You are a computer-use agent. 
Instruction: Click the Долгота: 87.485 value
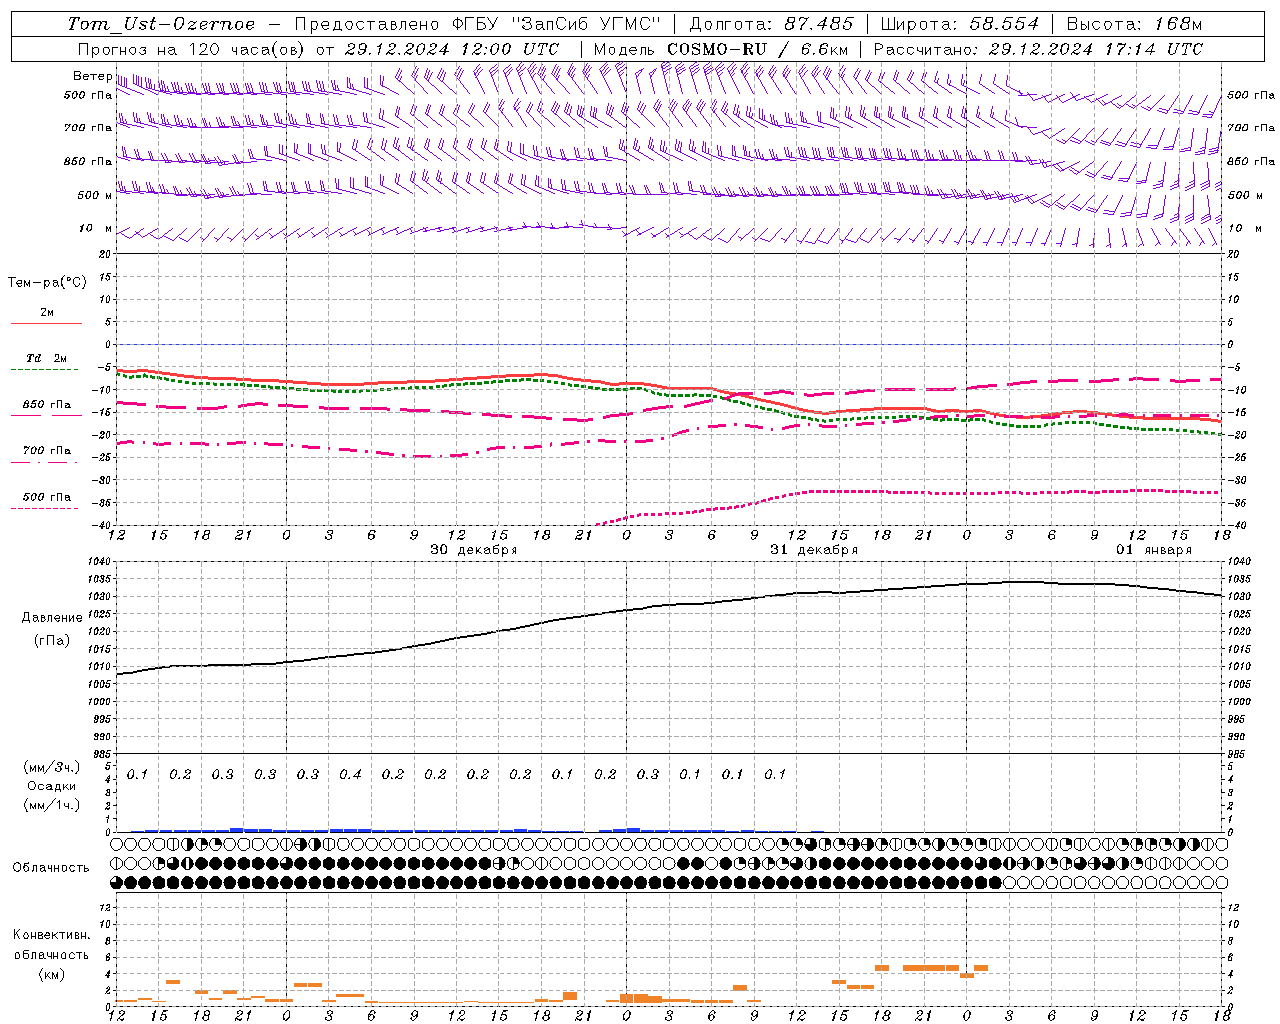pos(771,24)
